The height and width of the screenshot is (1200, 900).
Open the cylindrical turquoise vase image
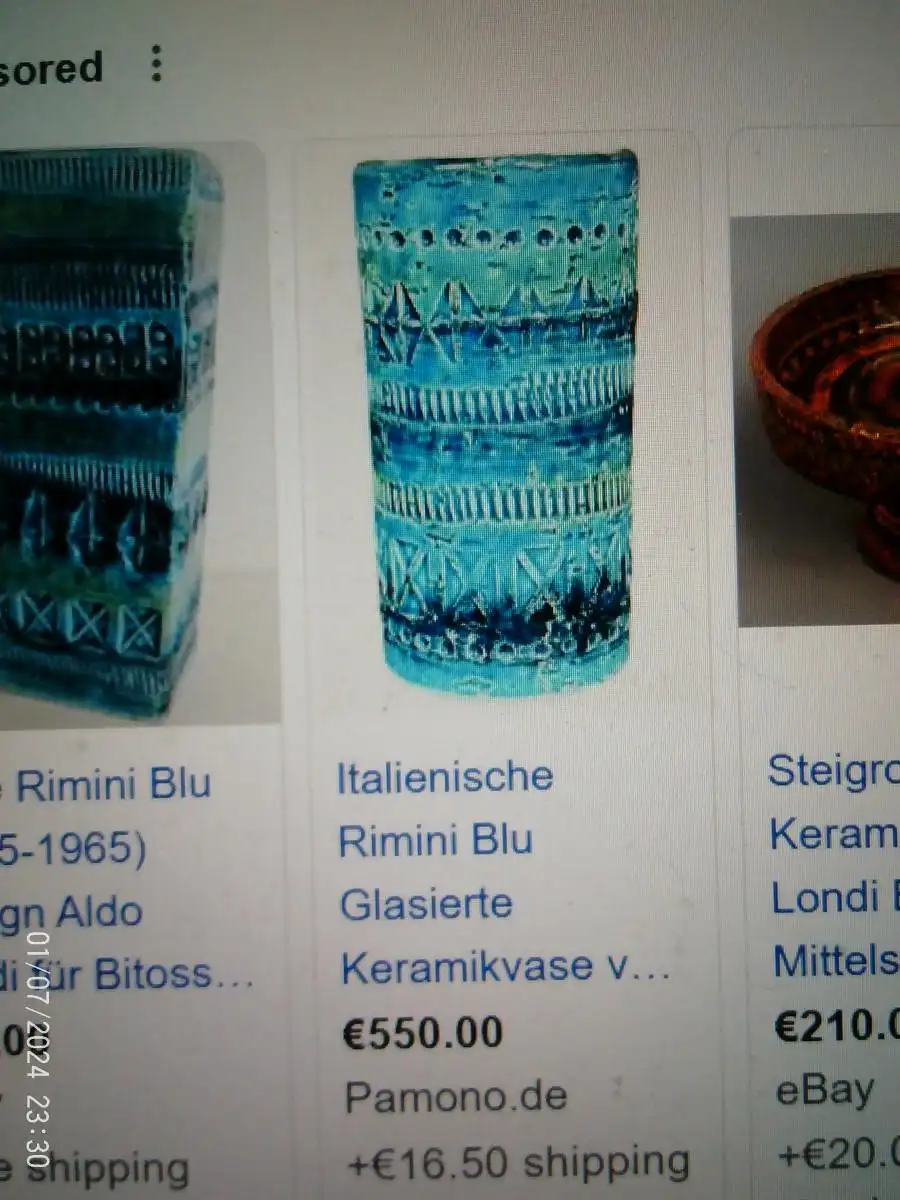497,422
